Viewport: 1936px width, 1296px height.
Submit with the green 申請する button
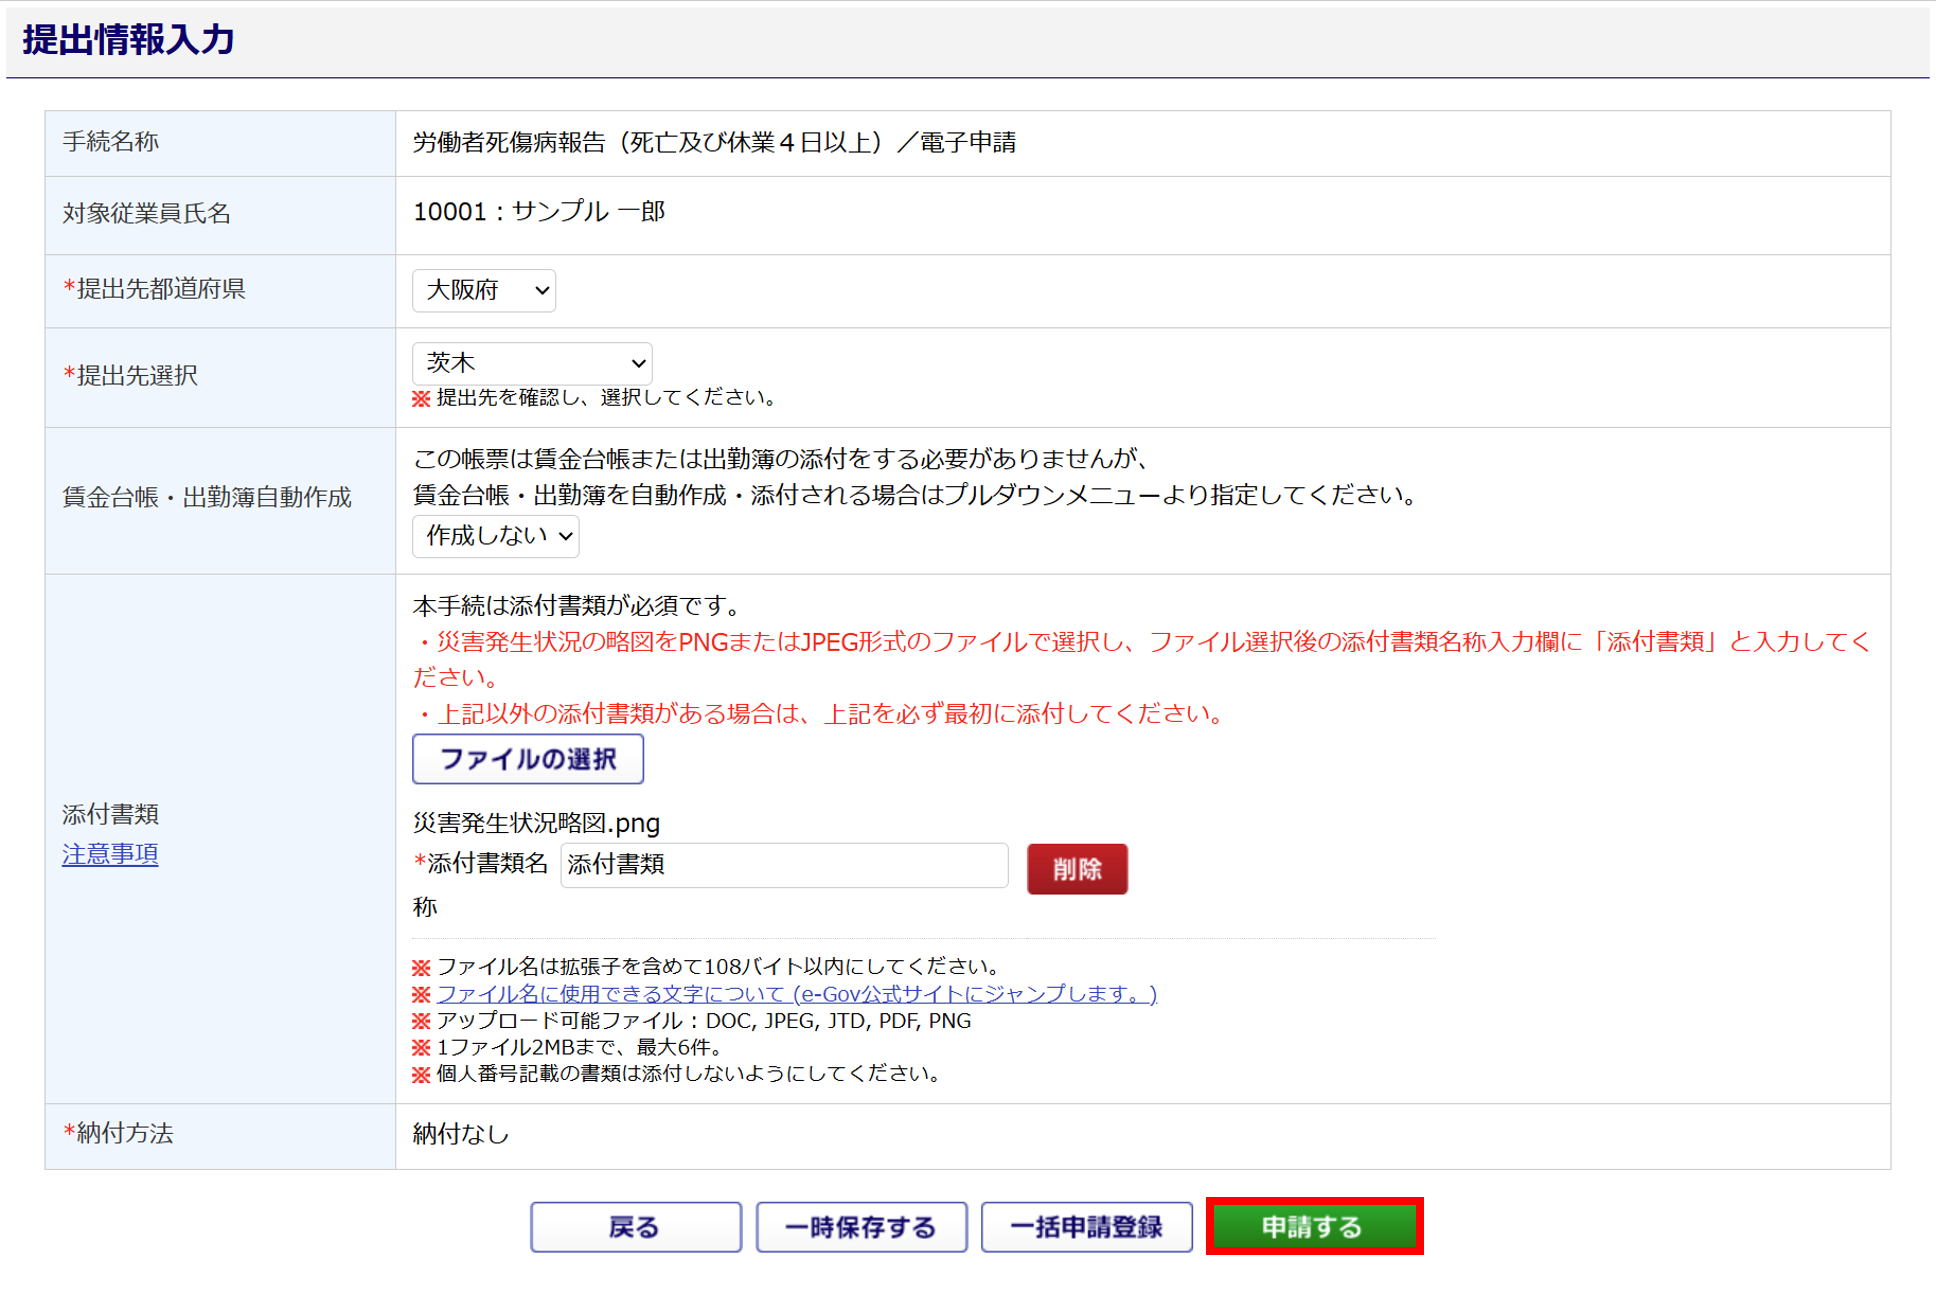(1313, 1226)
